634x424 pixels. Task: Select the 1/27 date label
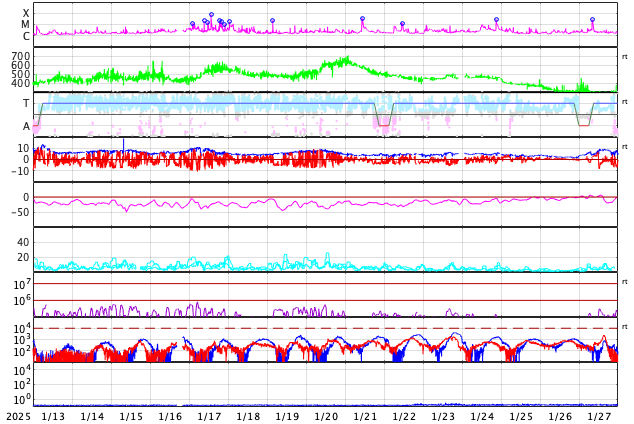[599, 417]
